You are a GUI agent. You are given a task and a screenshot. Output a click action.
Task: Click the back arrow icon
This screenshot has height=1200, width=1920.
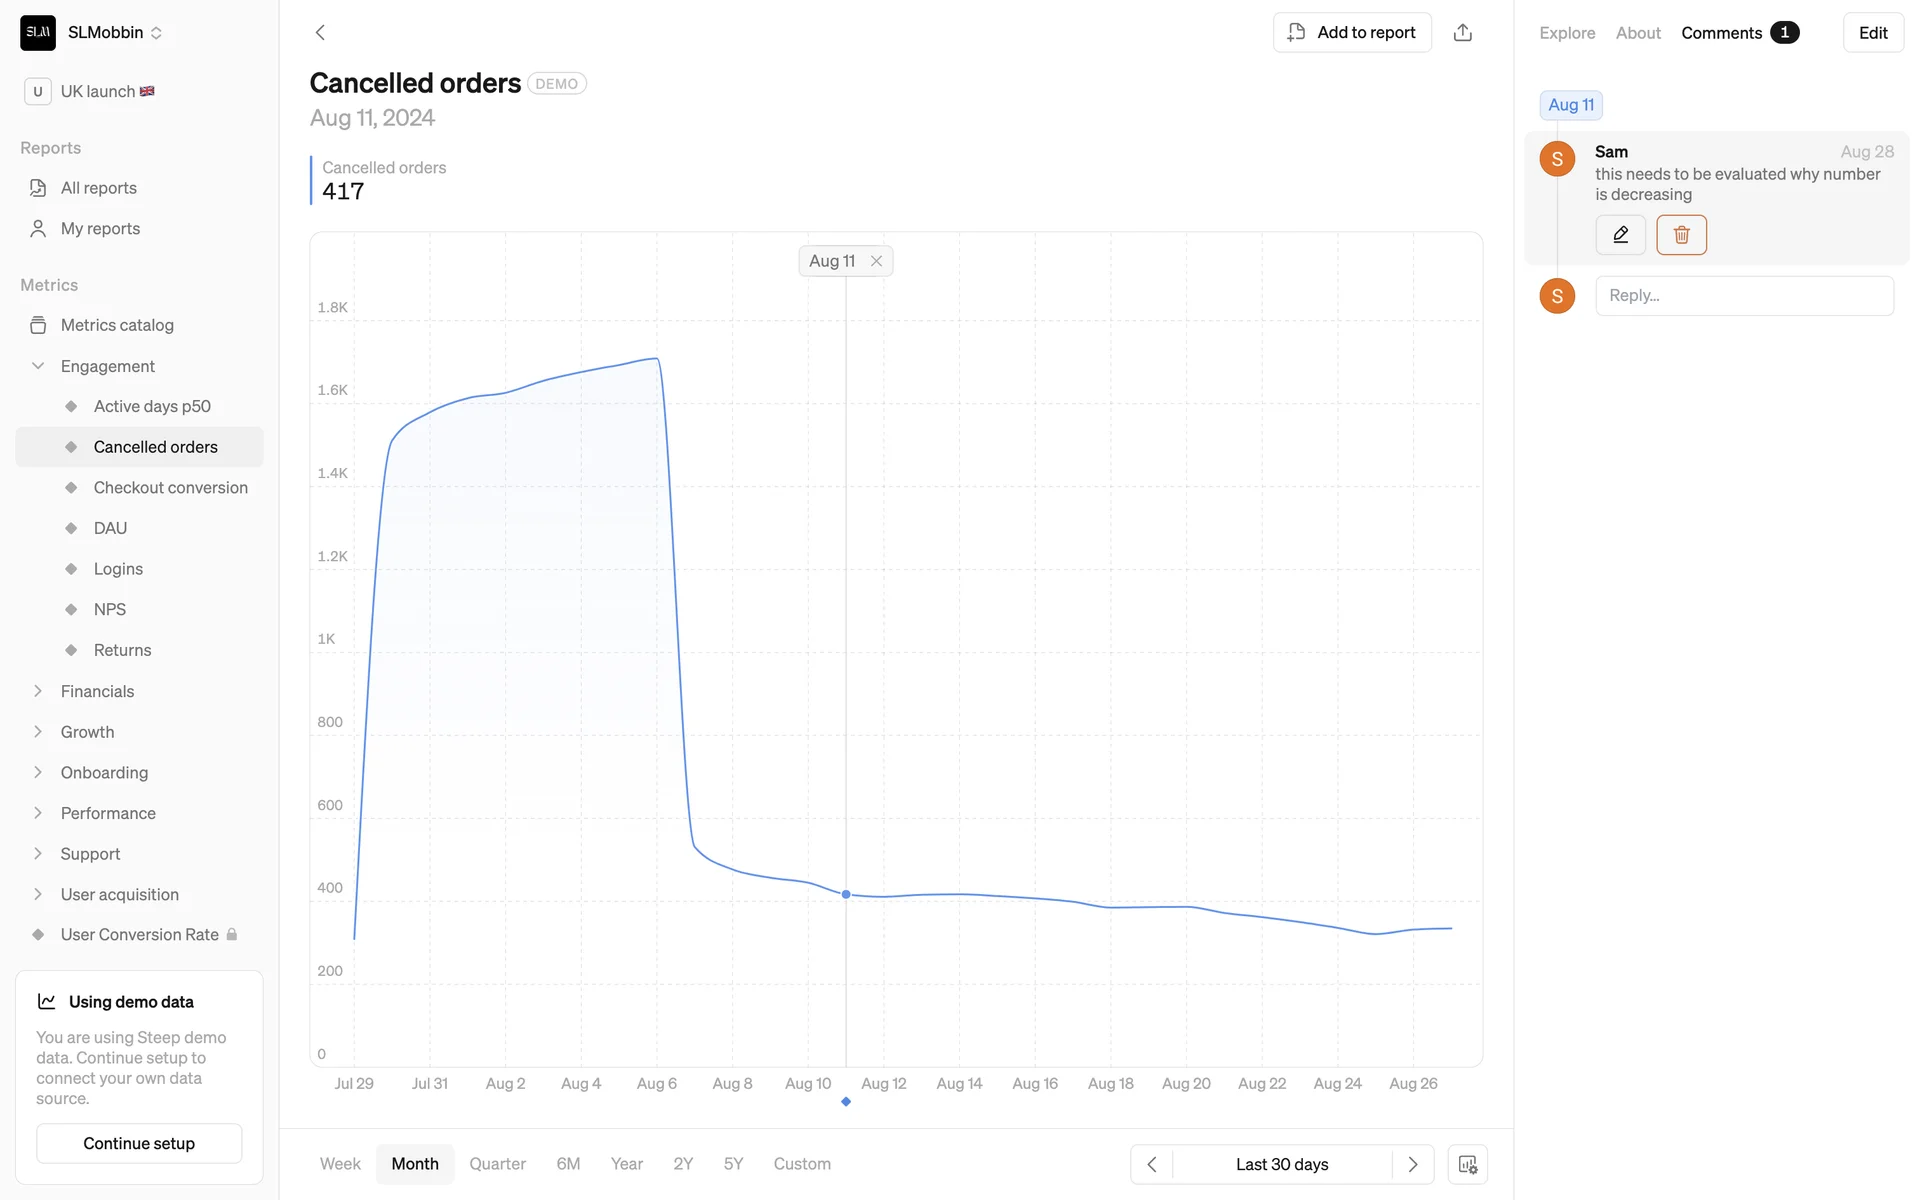(x=320, y=33)
